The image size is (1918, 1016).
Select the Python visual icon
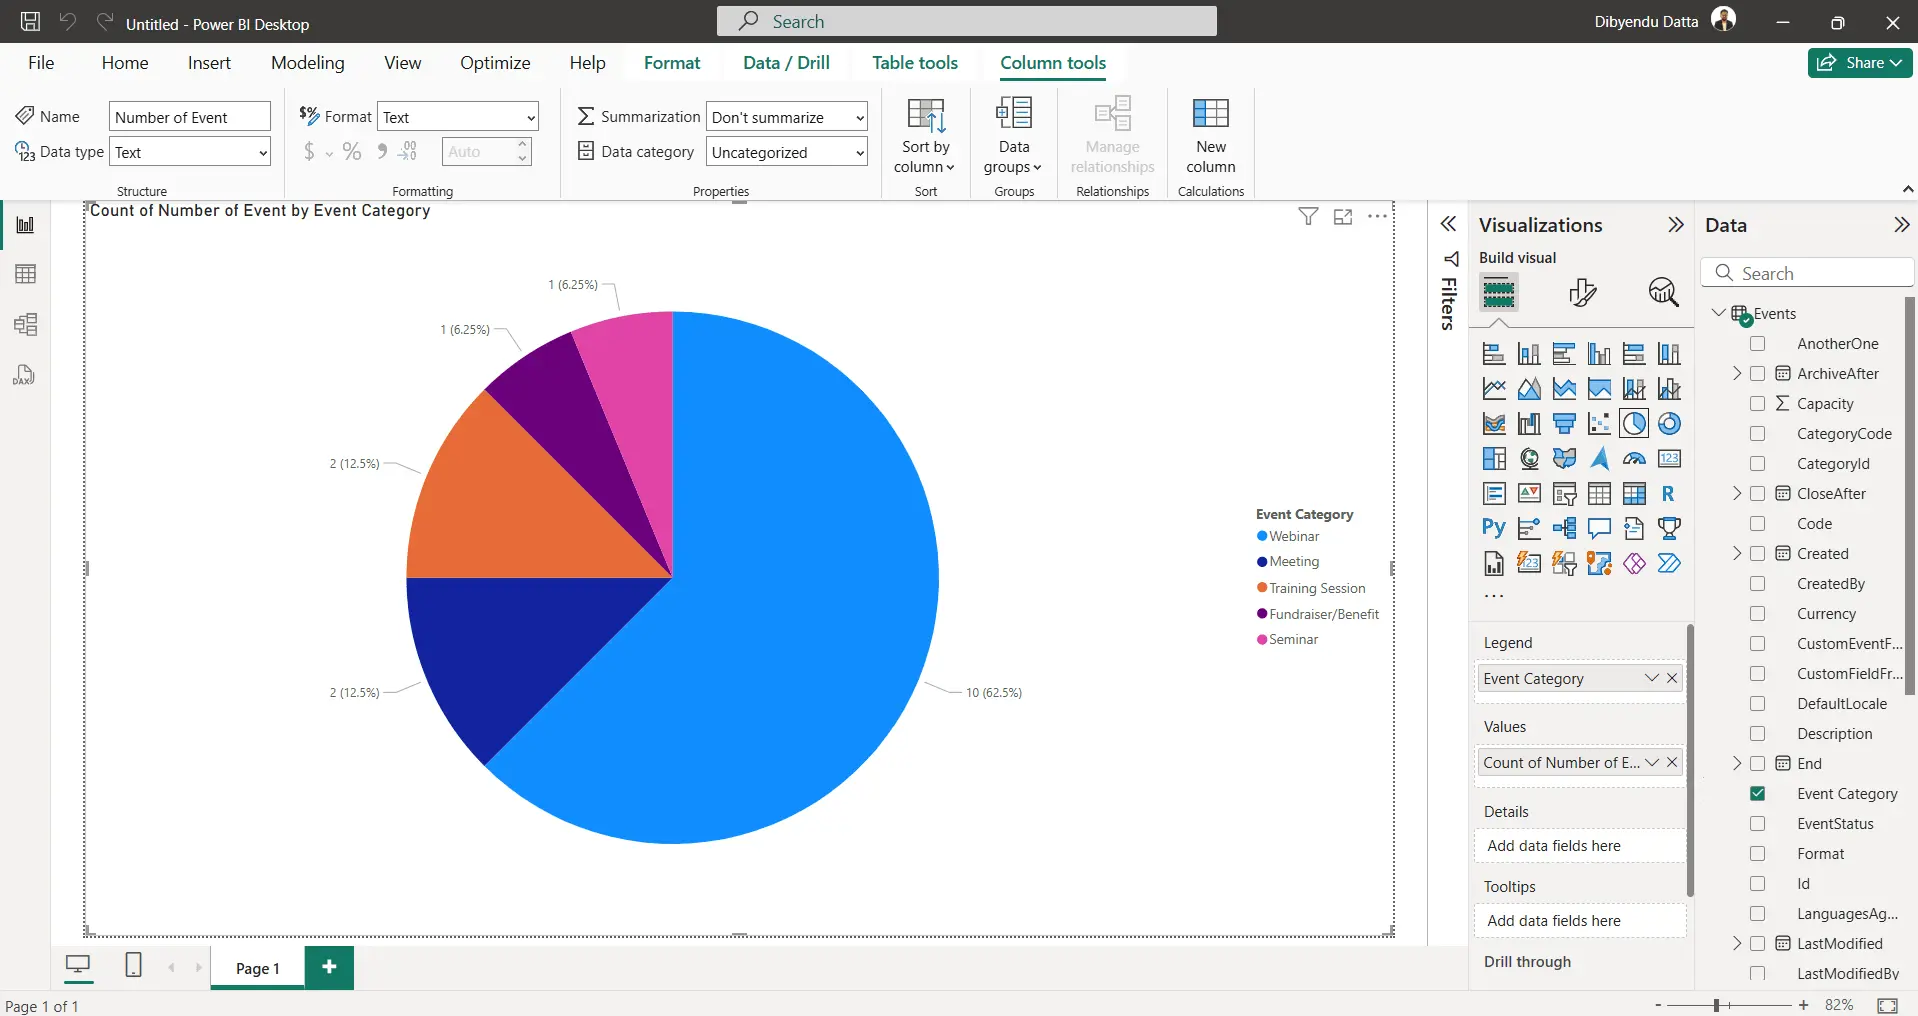pyautogui.click(x=1493, y=529)
